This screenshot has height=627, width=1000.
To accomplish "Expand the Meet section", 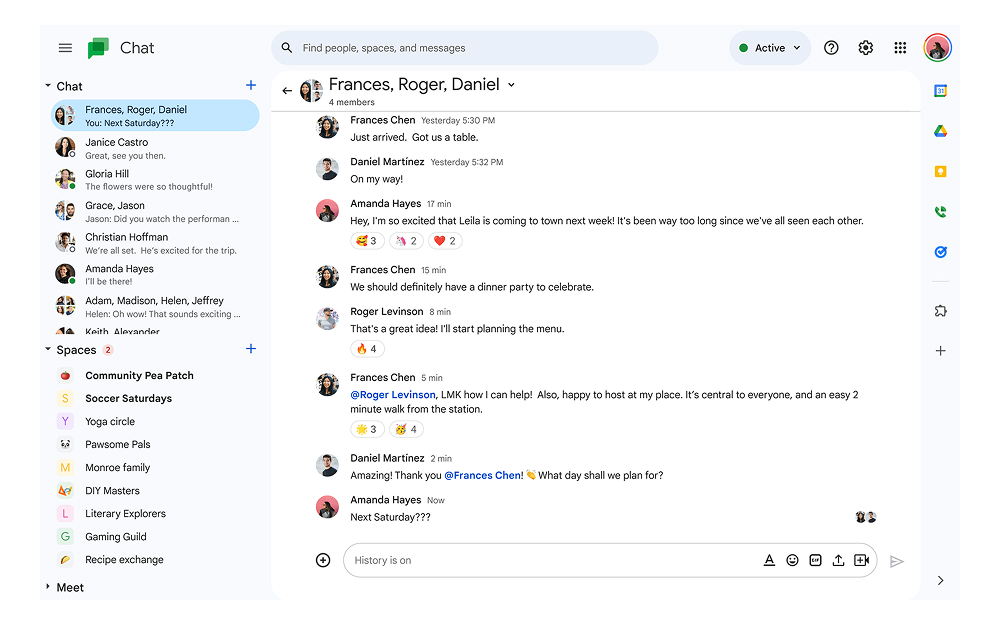I will 49,587.
